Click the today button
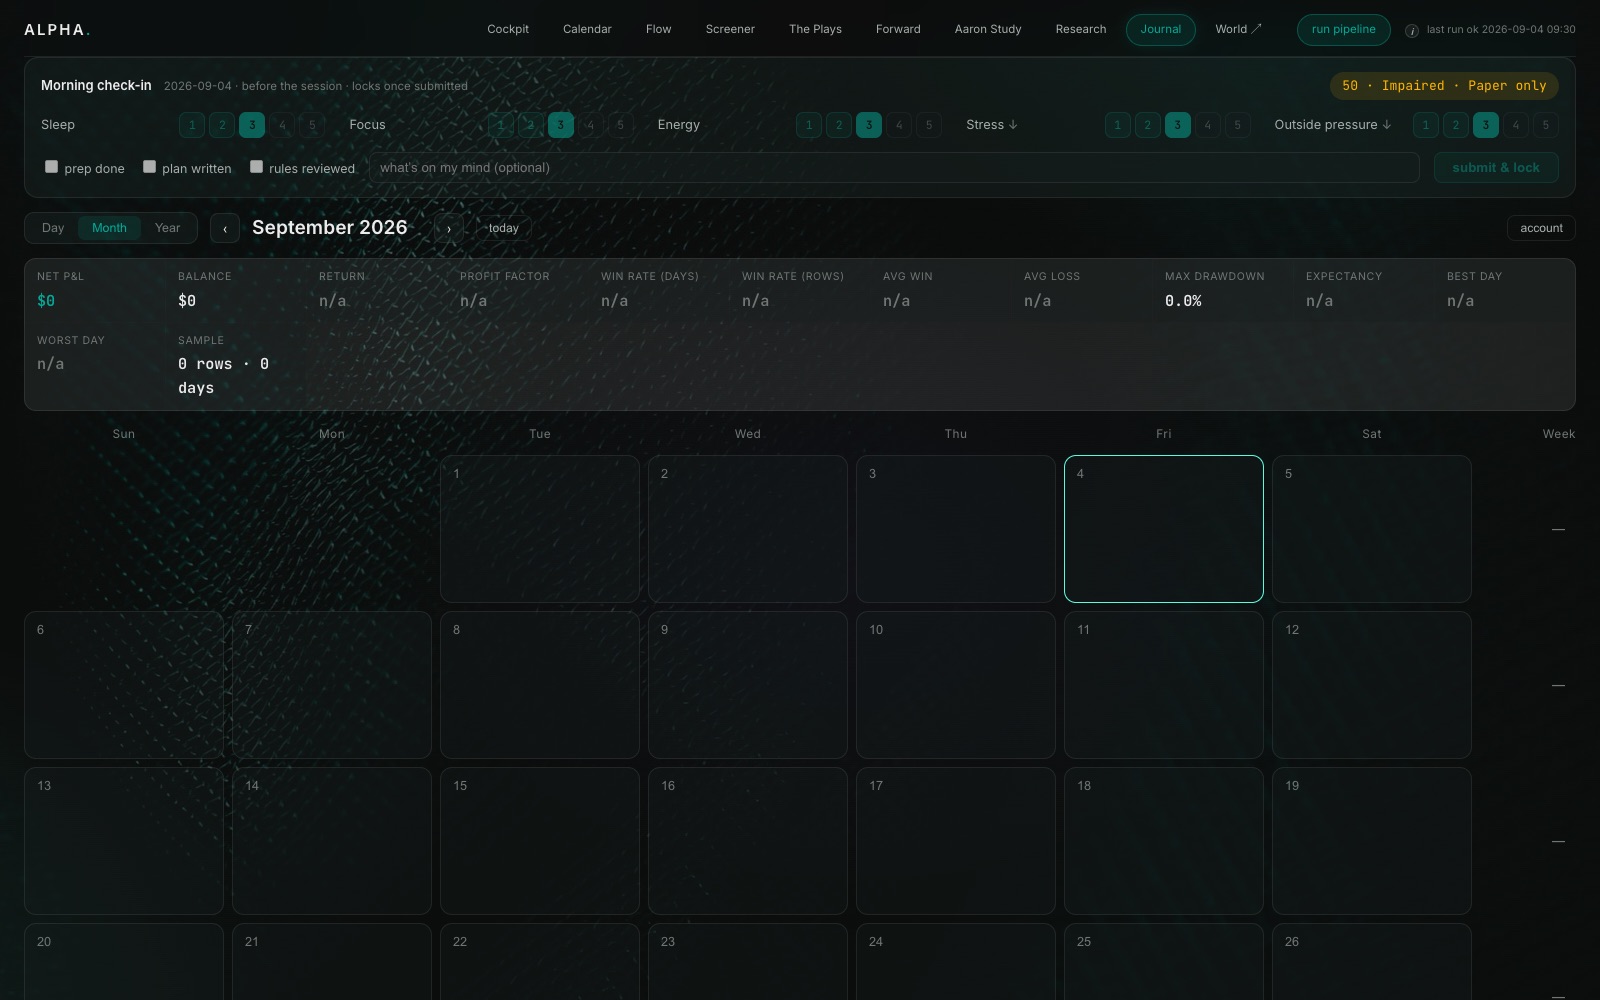 pyautogui.click(x=504, y=228)
